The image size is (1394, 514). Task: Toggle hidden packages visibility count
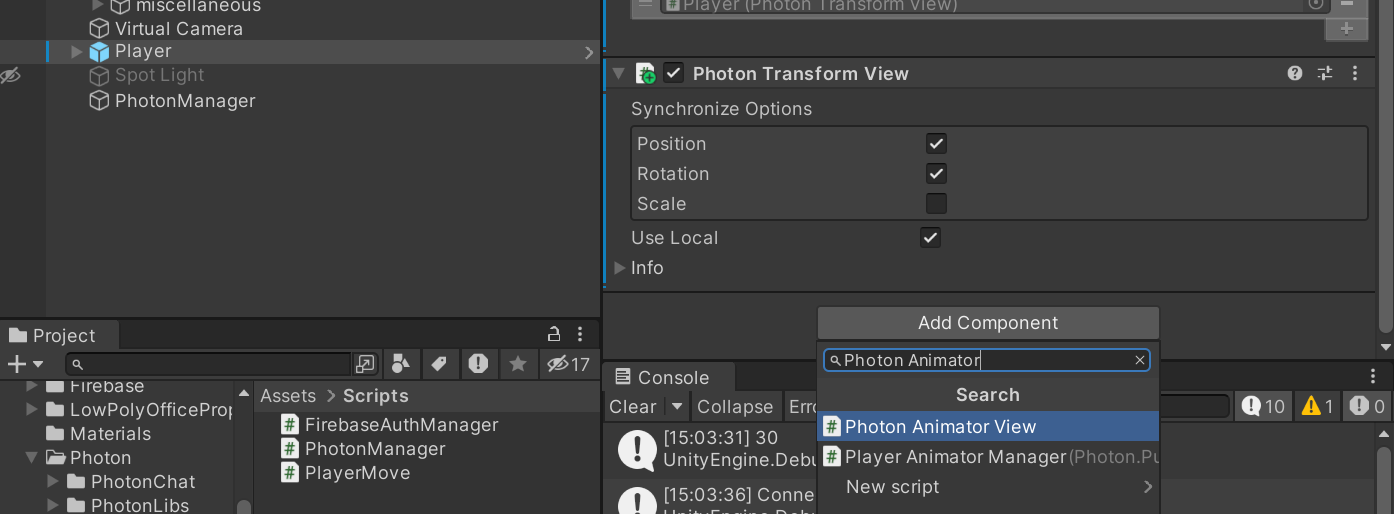568,364
